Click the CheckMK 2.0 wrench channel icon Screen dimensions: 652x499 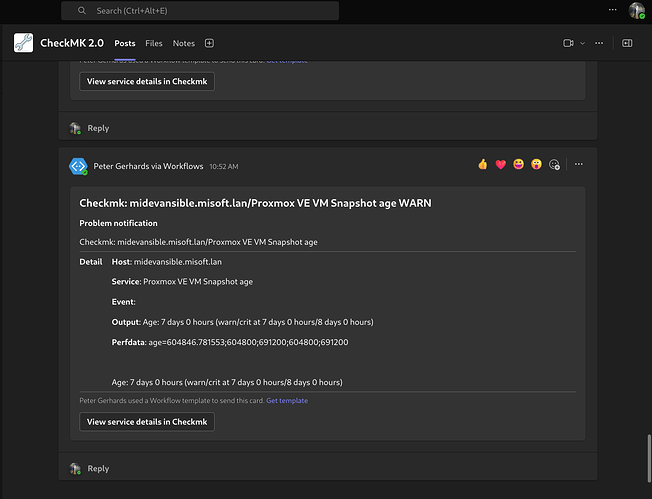[23, 43]
